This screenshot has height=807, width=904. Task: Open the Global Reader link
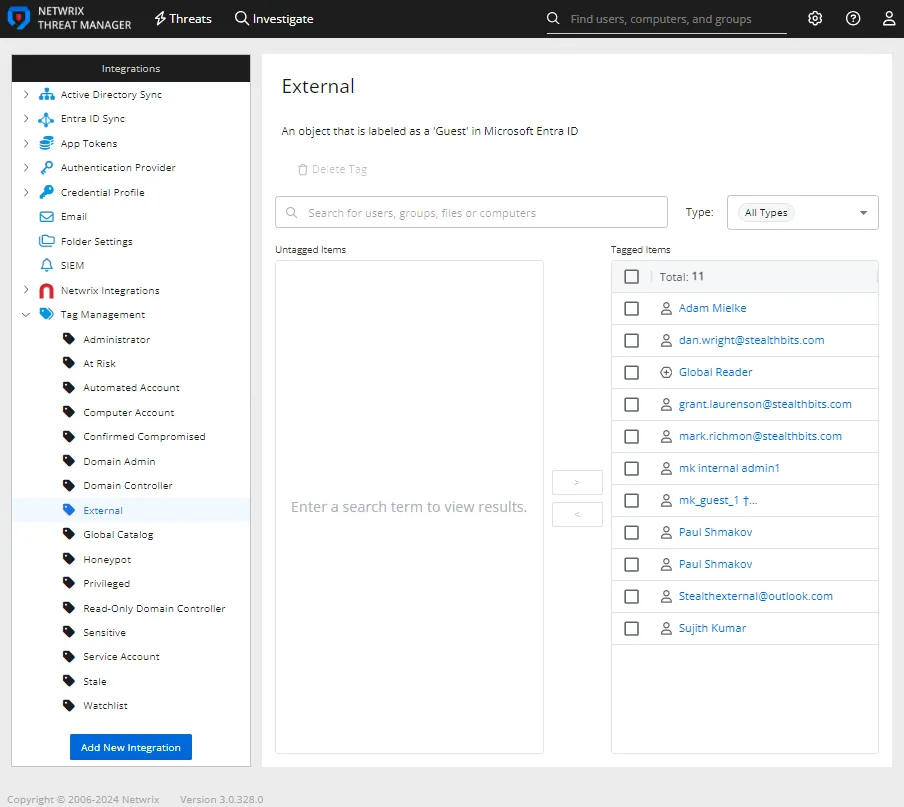pos(715,372)
